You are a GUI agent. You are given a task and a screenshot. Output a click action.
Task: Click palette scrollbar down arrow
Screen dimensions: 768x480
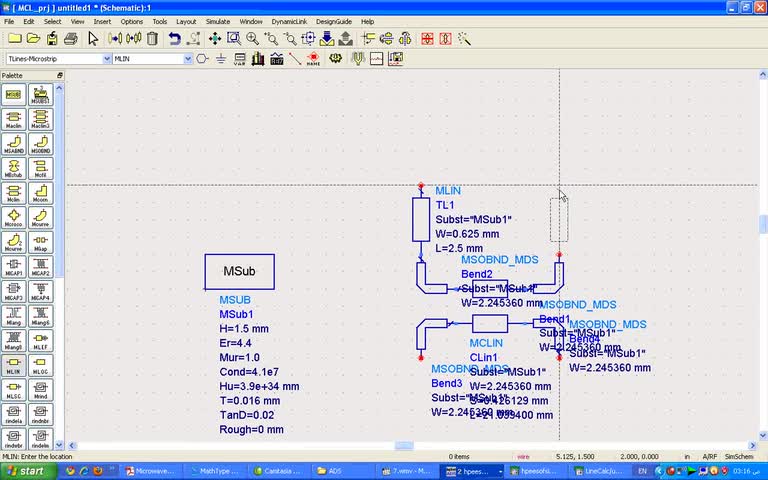59,445
